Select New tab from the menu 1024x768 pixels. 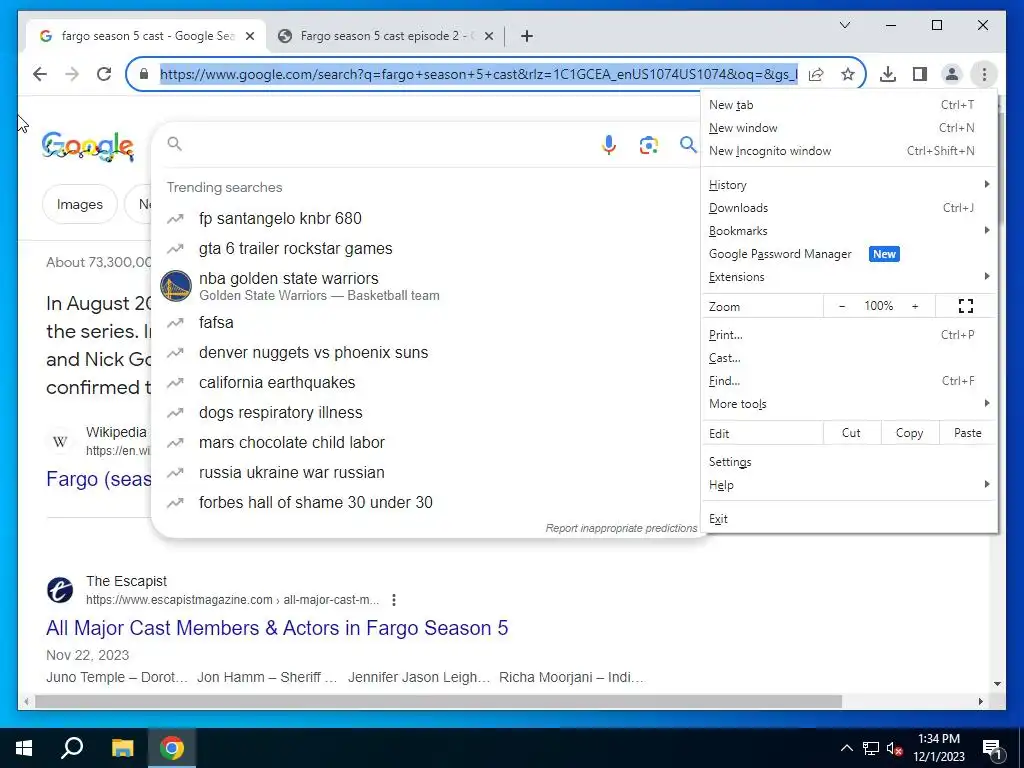point(849,104)
